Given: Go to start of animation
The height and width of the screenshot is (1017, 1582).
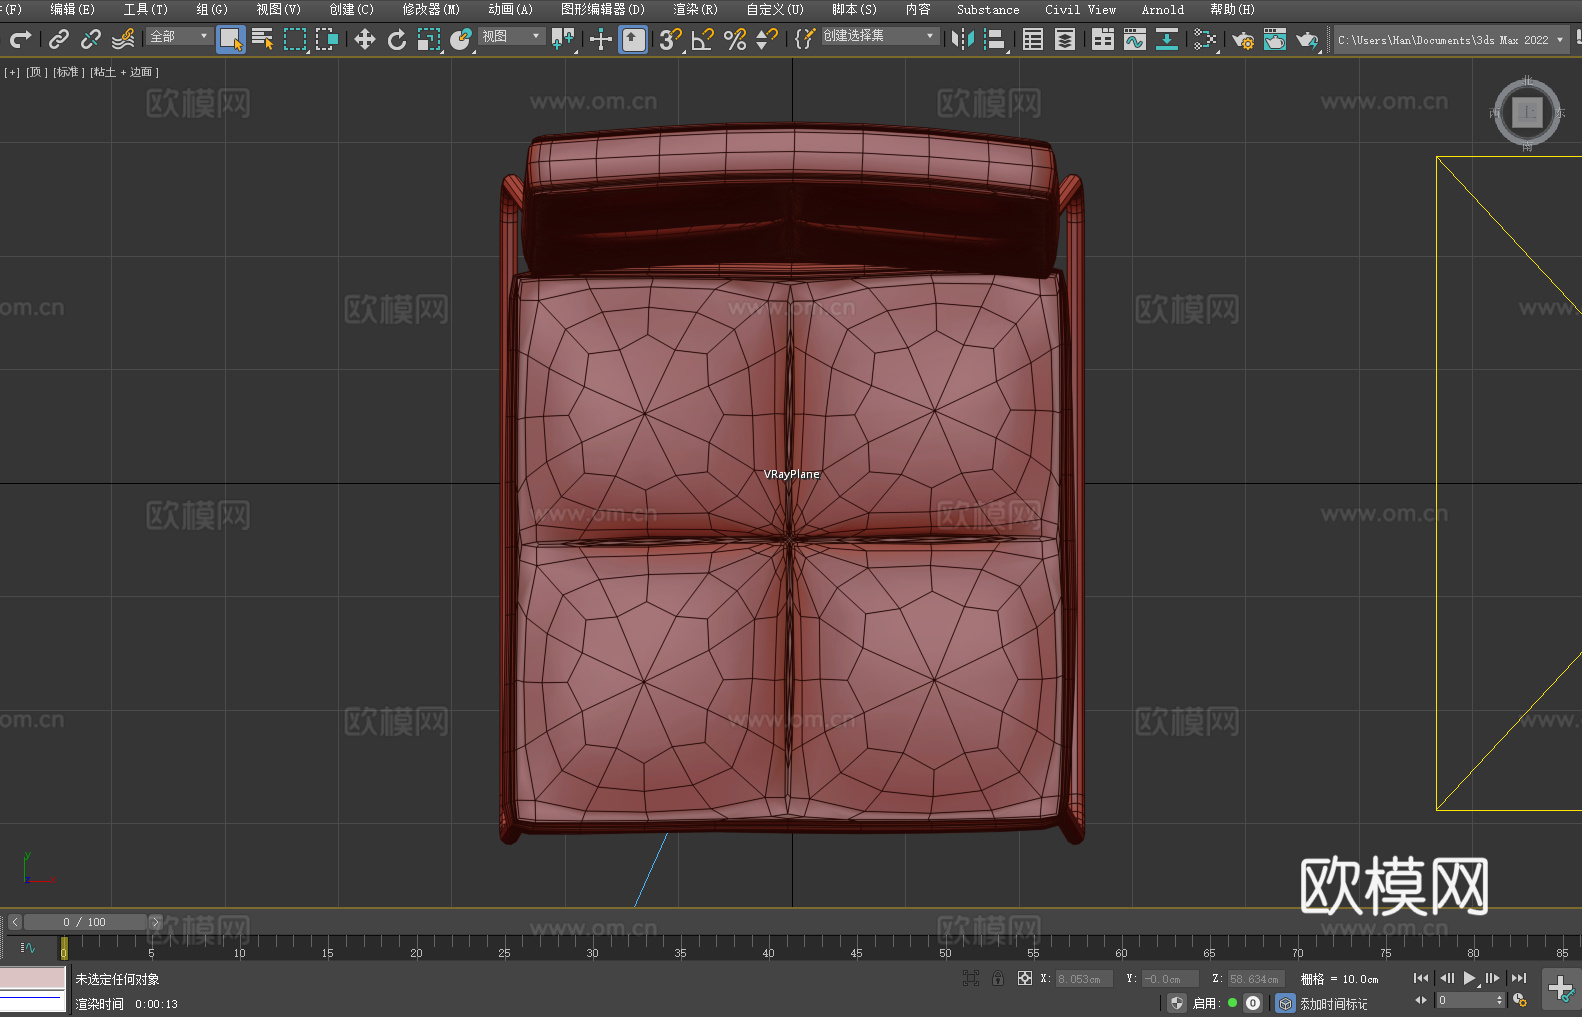Looking at the screenshot, I should tap(1420, 978).
